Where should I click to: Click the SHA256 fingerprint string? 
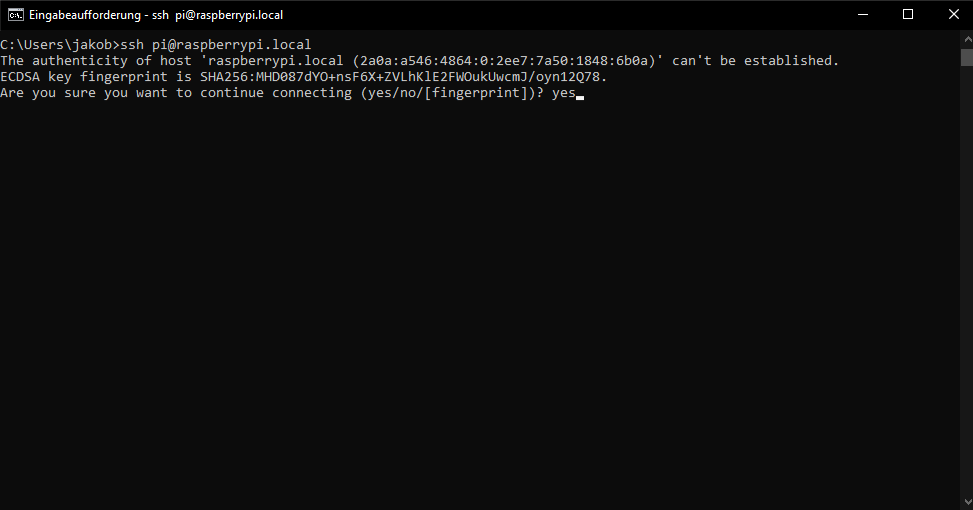403,77
